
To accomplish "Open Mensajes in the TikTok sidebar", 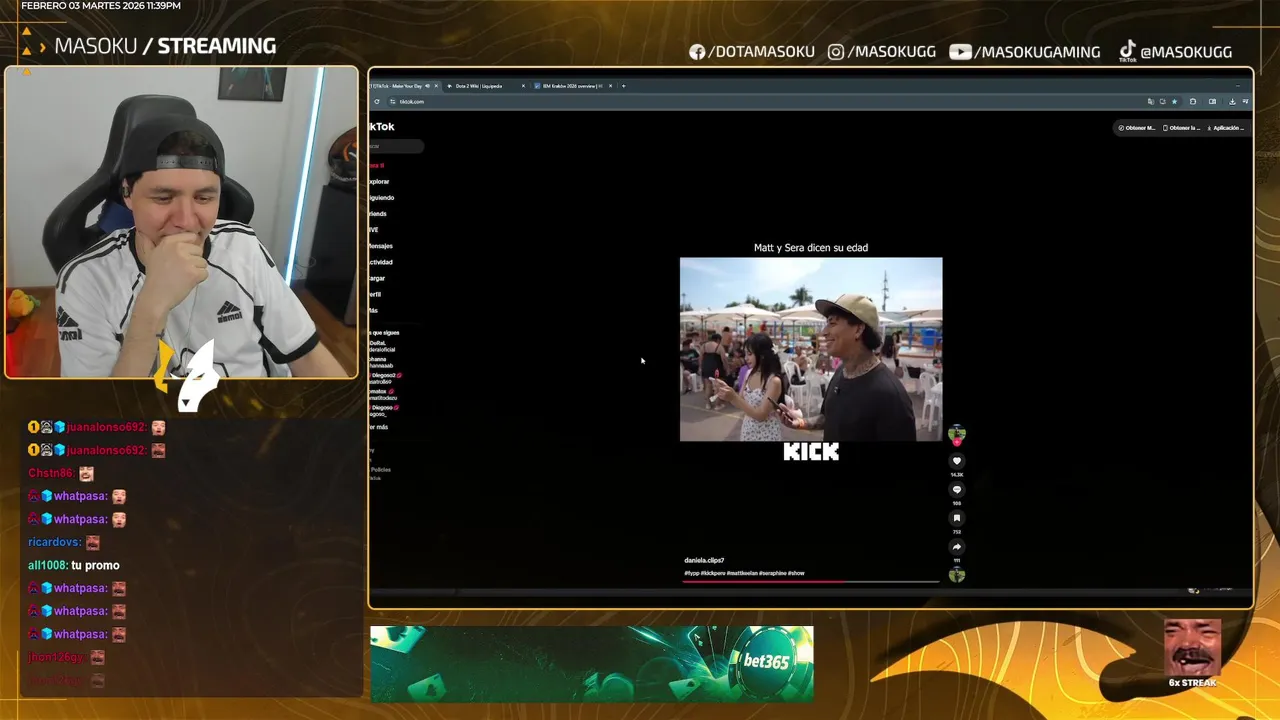I will [x=381, y=246].
